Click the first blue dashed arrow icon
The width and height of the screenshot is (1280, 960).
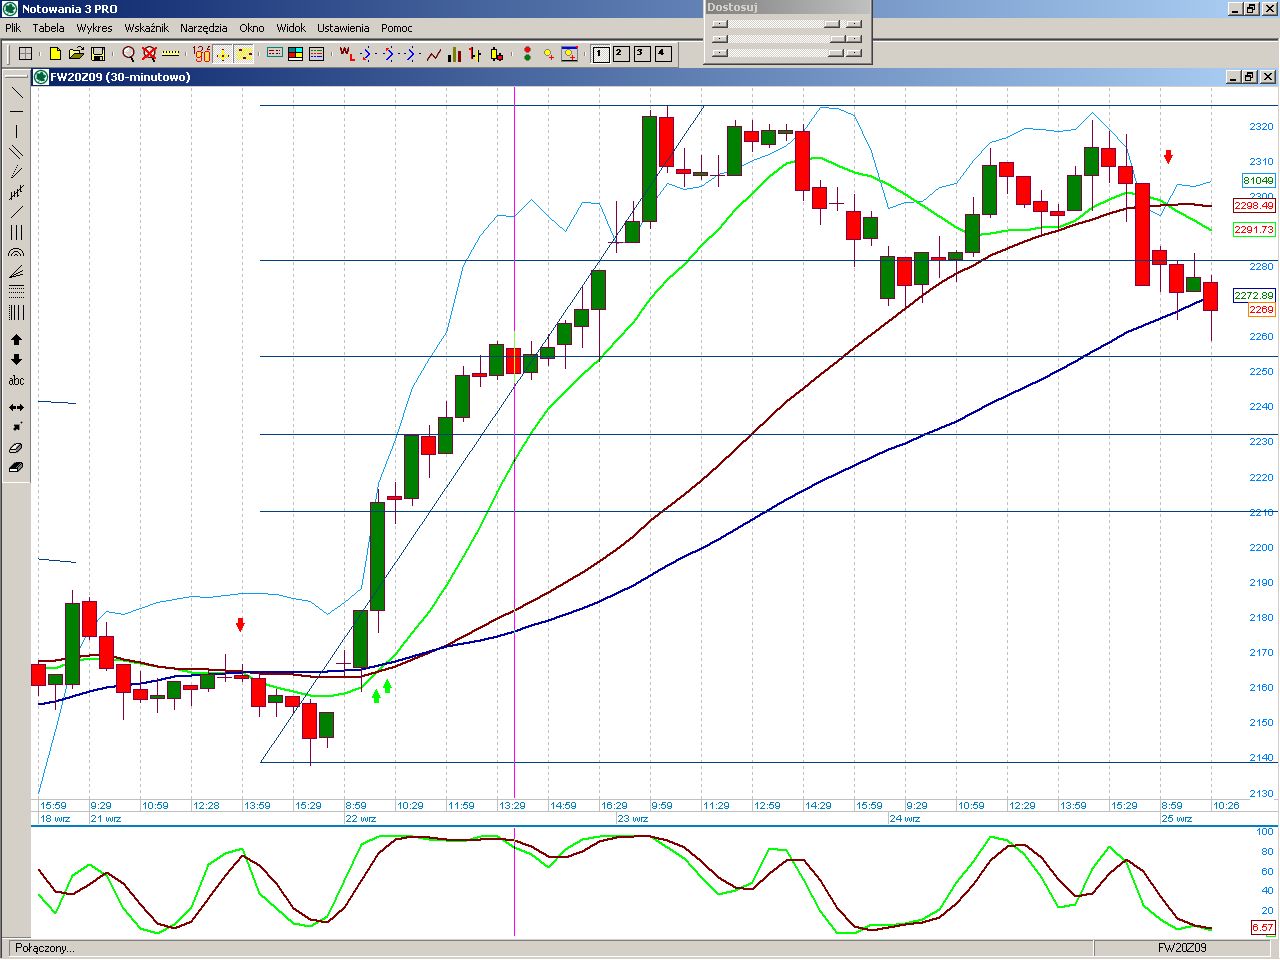(x=367, y=54)
